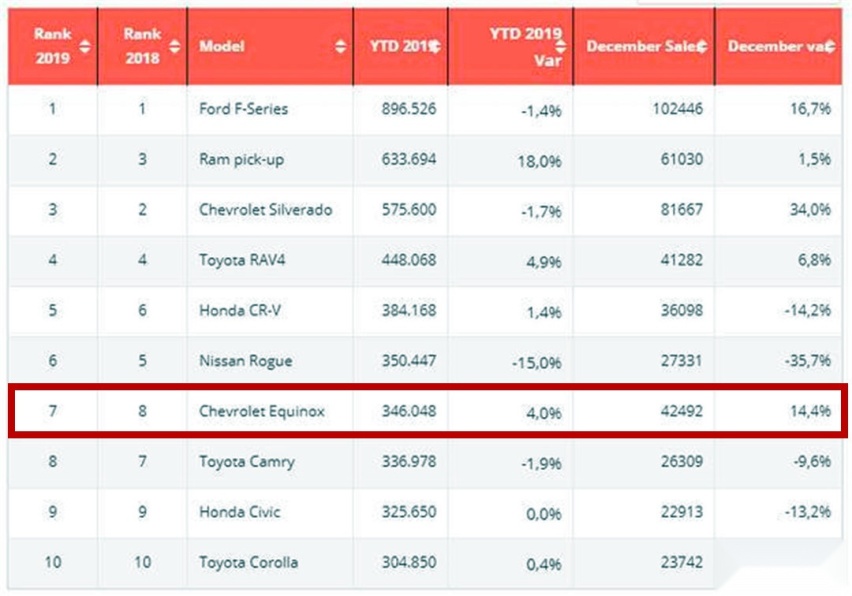Click the -14,2% December variation cell
Viewport: 852px width, 596px height.
coord(807,310)
